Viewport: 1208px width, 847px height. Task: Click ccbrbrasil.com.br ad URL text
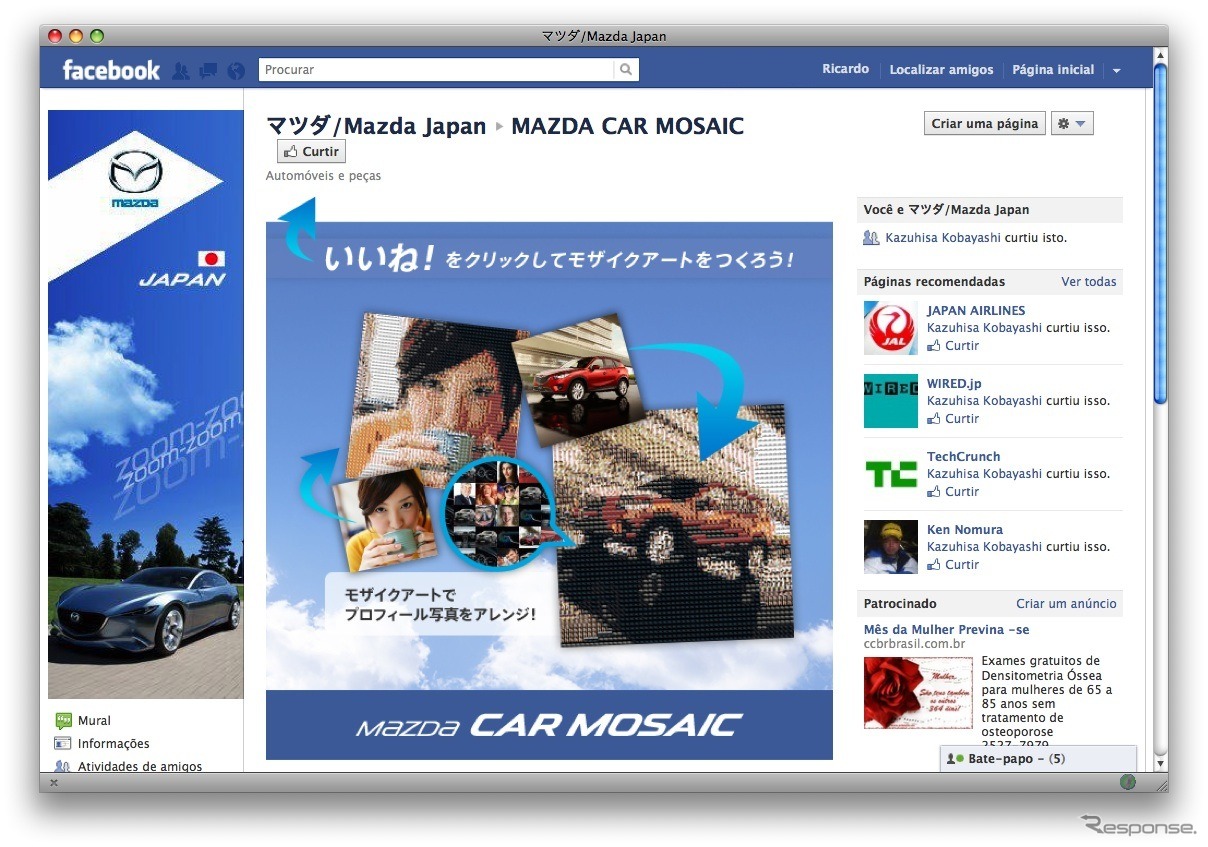click(914, 644)
